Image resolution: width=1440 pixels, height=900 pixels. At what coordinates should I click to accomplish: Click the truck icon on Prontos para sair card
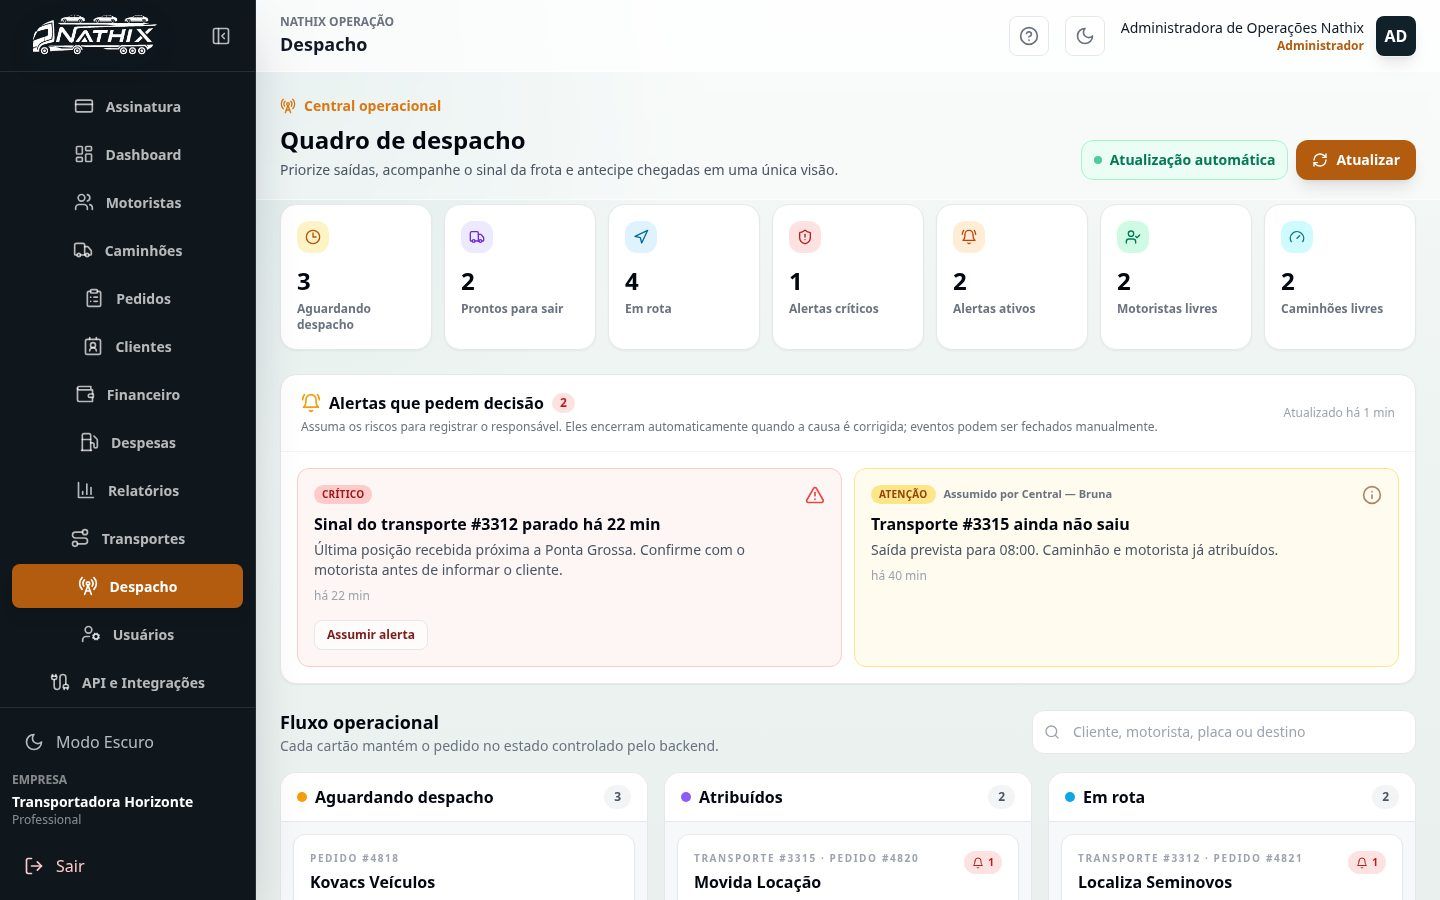click(x=477, y=237)
